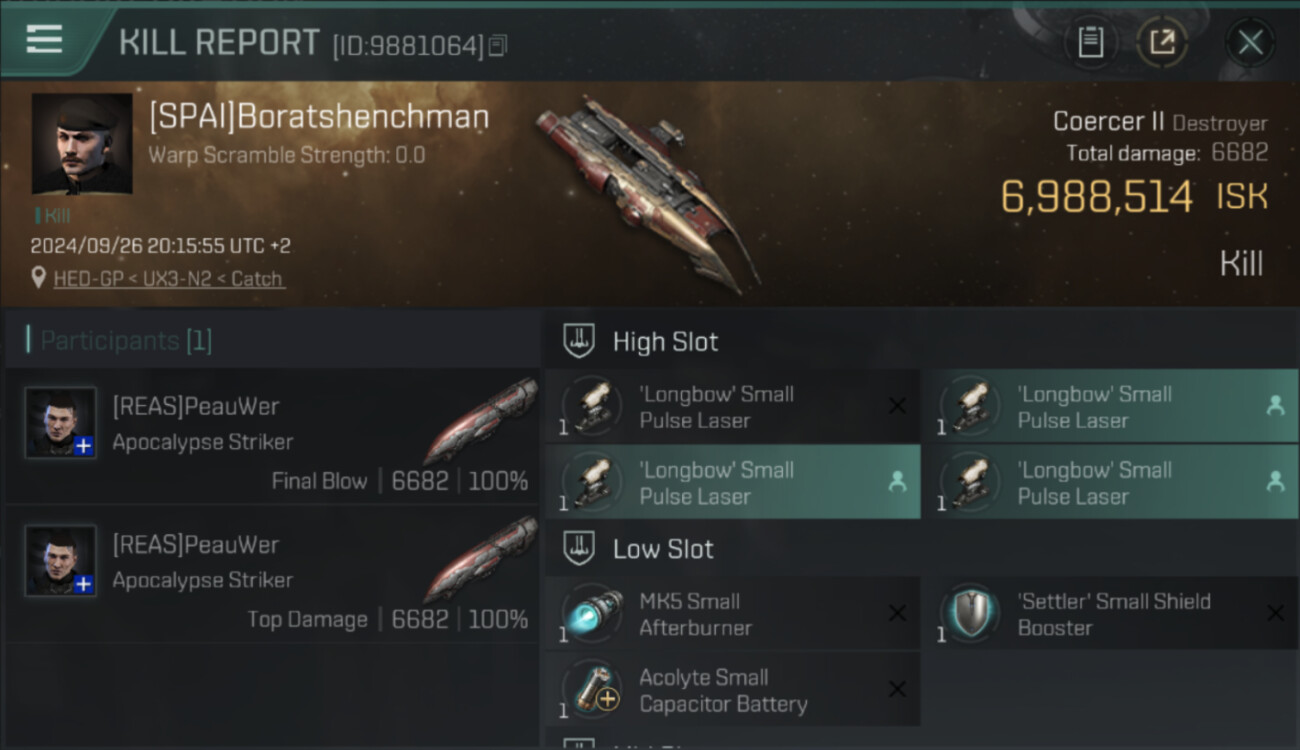Screen dimensions: 1300x750
Task: Click the Low Slot section header
Action: point(663,549)
